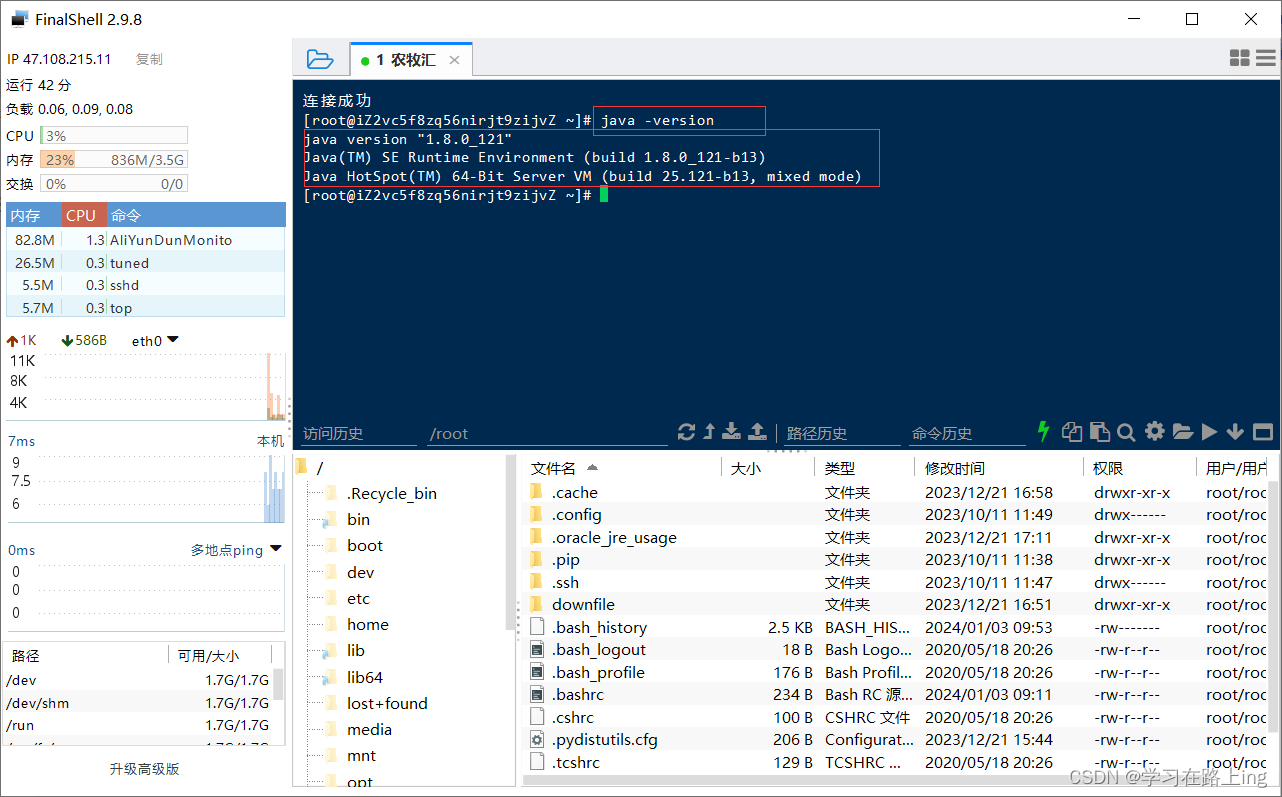Screen dimensions: 1282x797
Task: Open the search icon in the SFTP toolbar
Action: coord(1126,431)
